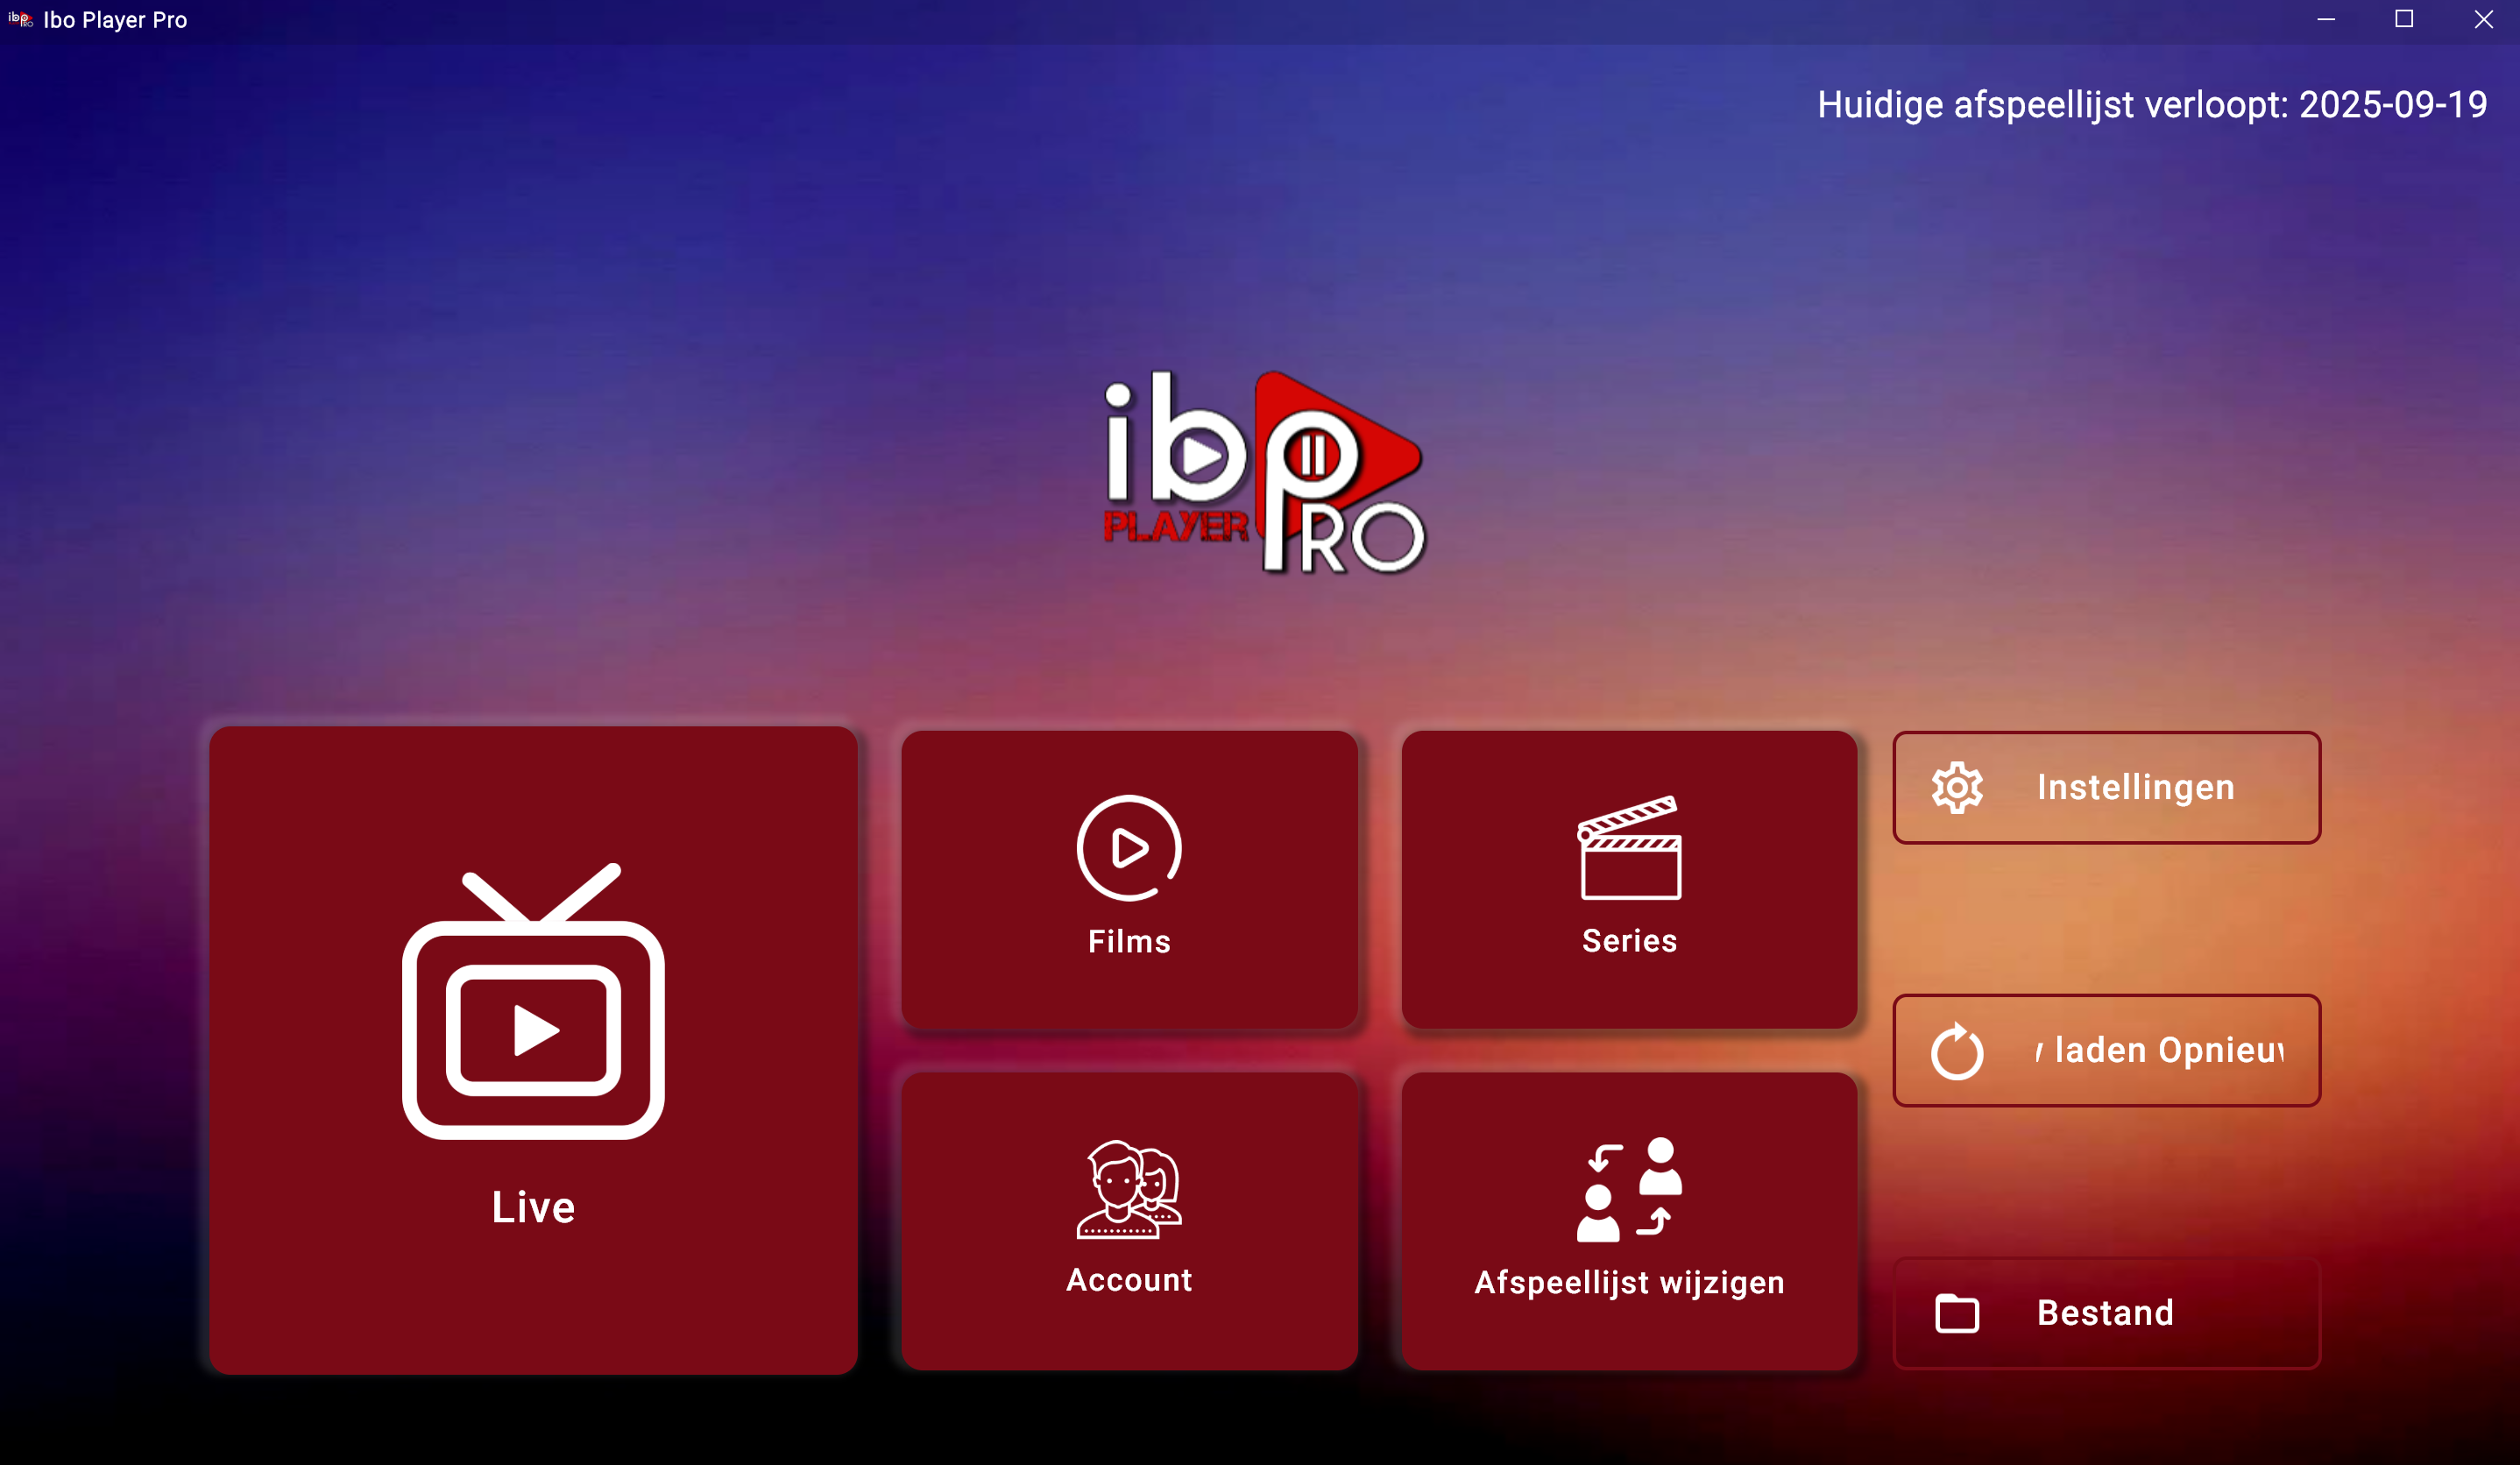The width and height of the screenshot is (2520, 1465).
Task: Click the "Afspeellijst wijzigen" label text
Action: coord(1629,1283)
